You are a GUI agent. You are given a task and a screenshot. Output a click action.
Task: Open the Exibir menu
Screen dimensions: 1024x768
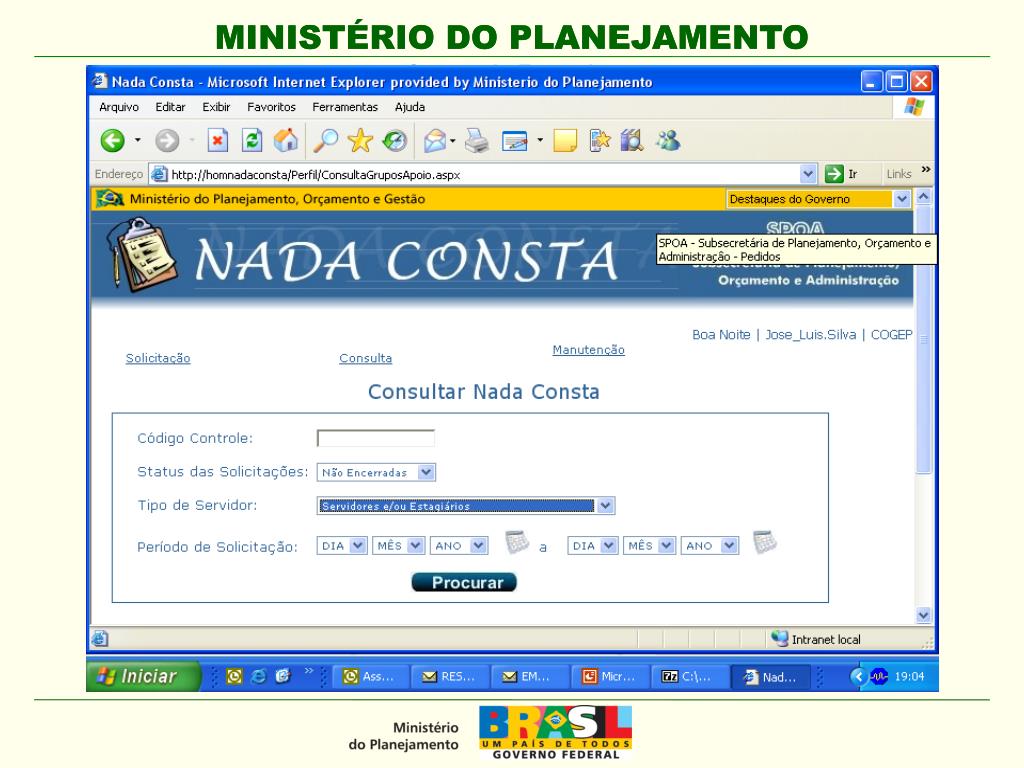[216, 107]
